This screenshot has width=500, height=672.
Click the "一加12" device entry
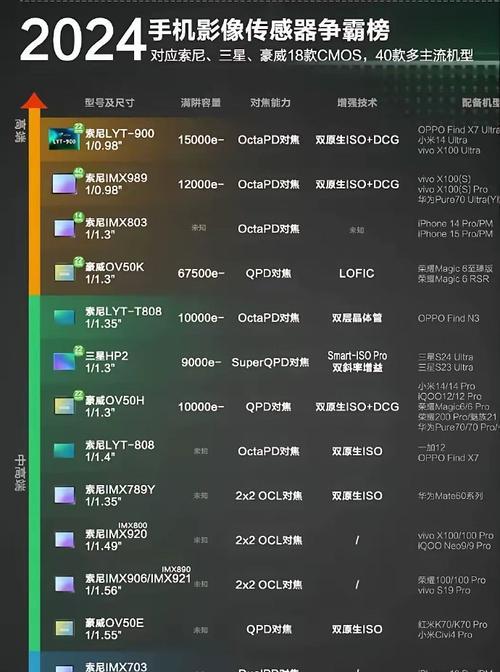[x=432, y=447]
